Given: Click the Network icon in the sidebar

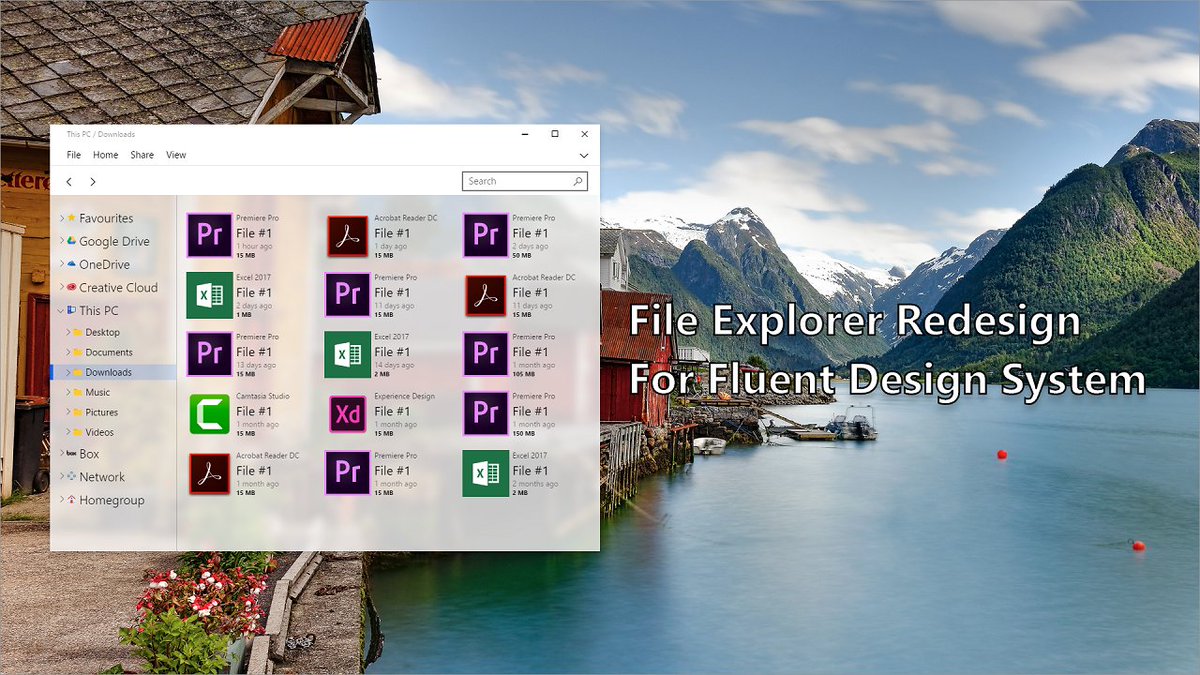Looking at the screenshot, I should 72,477.
